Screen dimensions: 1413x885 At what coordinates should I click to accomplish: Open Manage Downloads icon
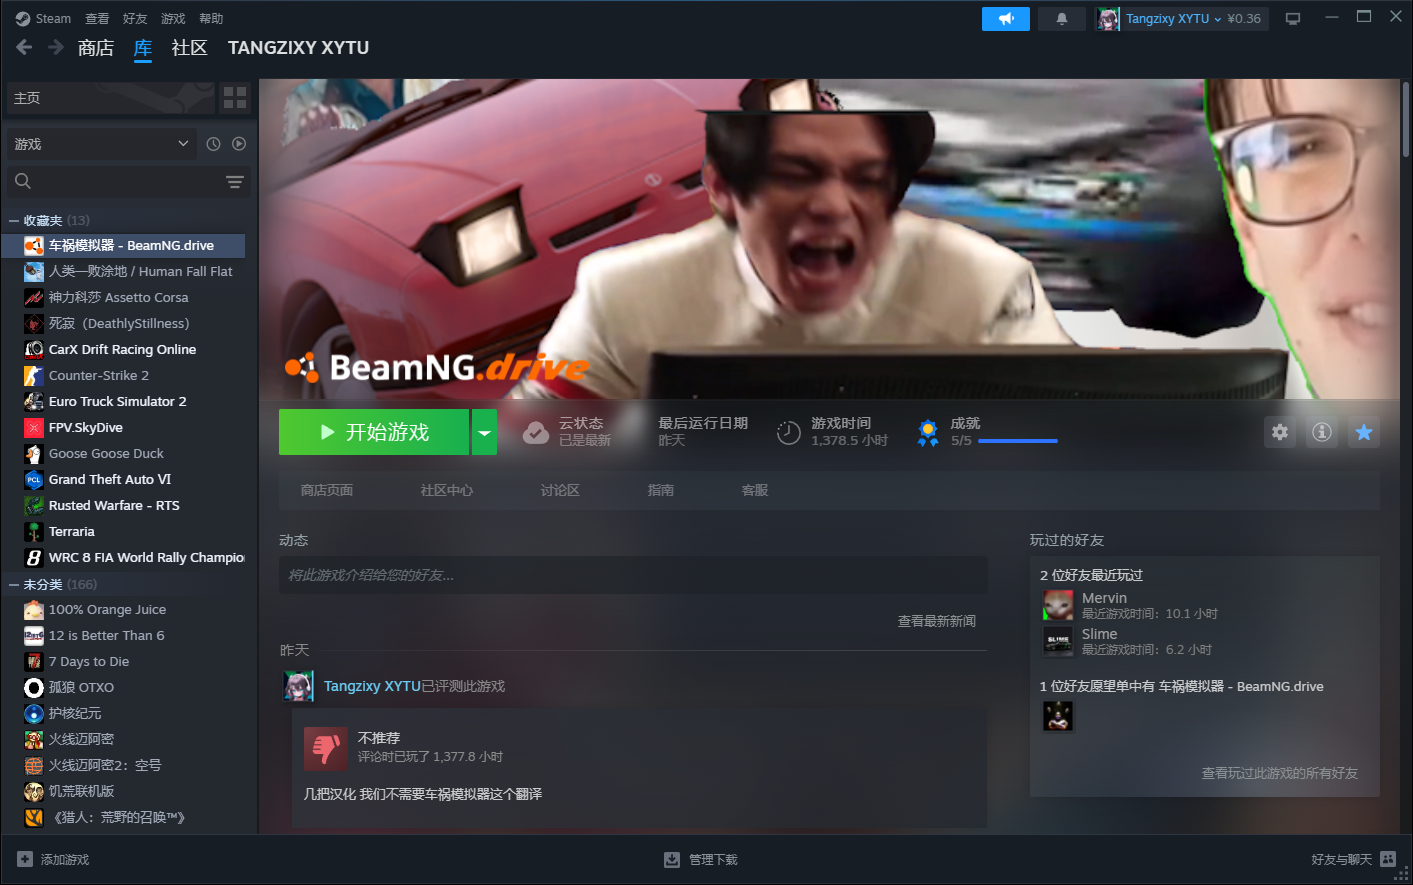pyautogui.click(x=672, y=859)
